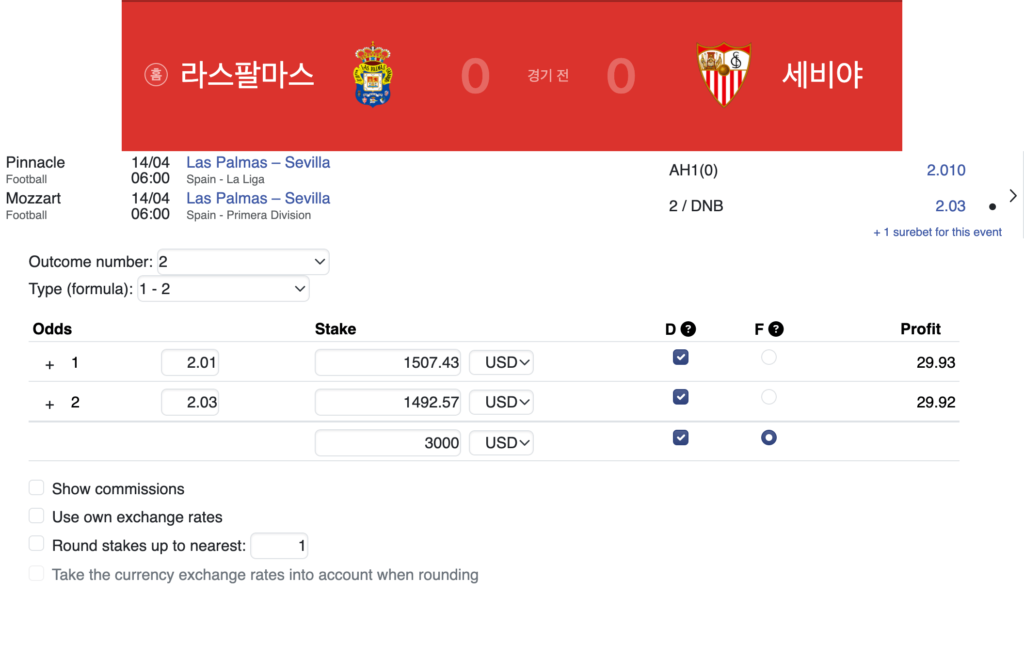
Task: Toggle Round stakes up to nearest
Action: click(37, 544)
